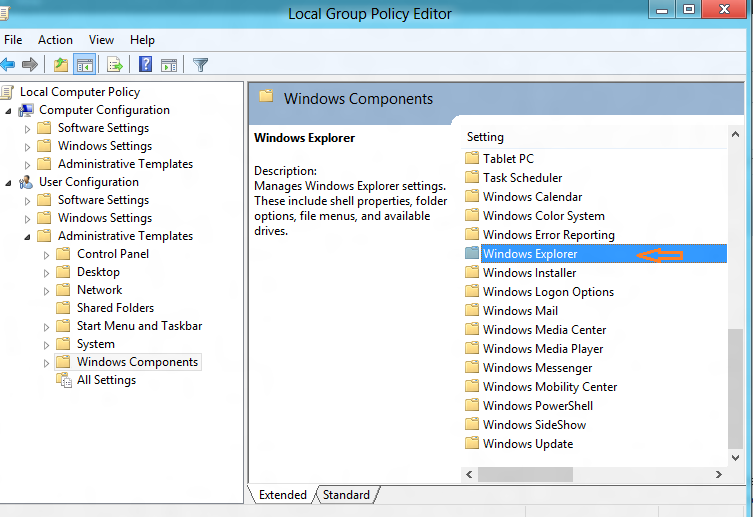Select All Settings in the tree
The width and height of the screenshot is (753, 517).
[106, 380]
